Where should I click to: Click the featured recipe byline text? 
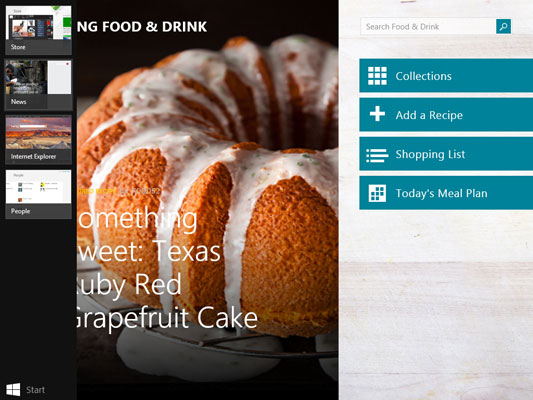coord(118,191)
